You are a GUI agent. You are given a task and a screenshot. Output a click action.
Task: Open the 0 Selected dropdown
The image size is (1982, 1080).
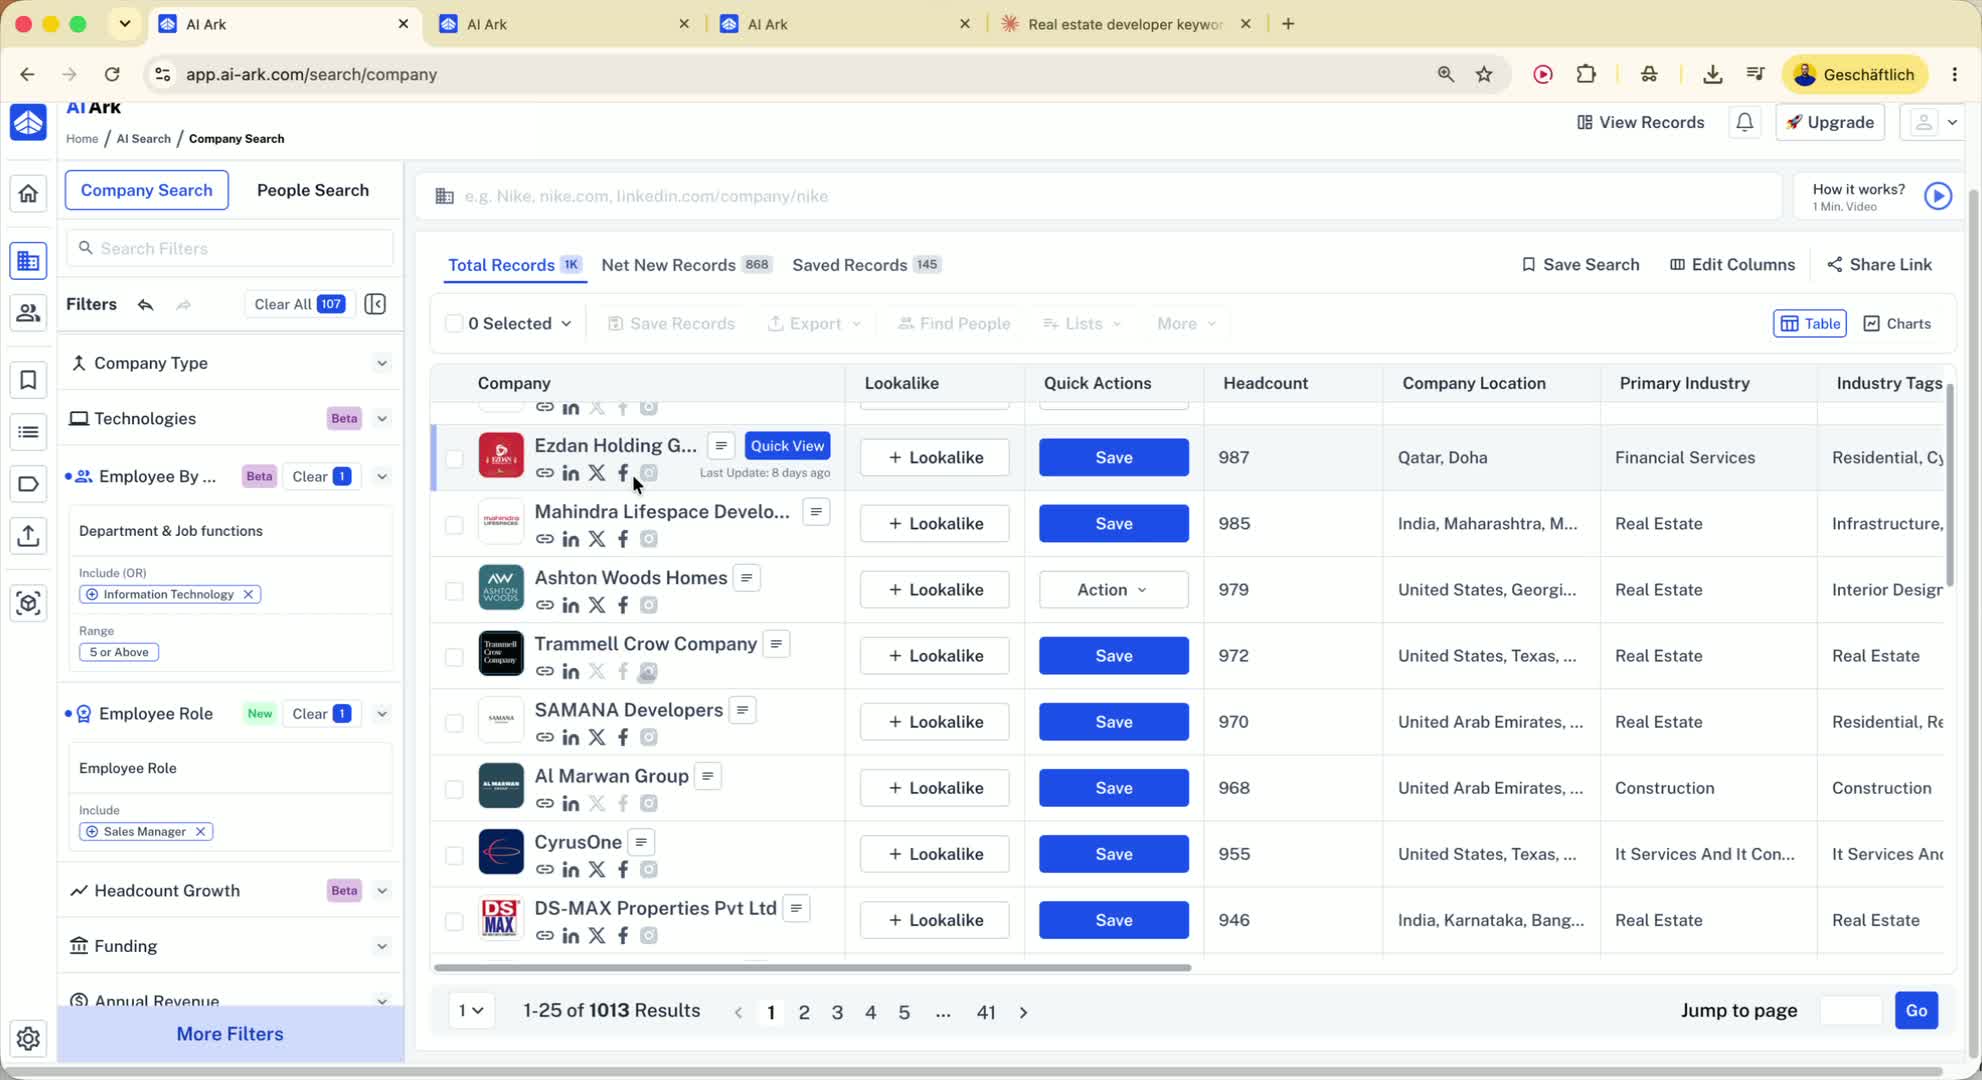(x=520, y=323)
